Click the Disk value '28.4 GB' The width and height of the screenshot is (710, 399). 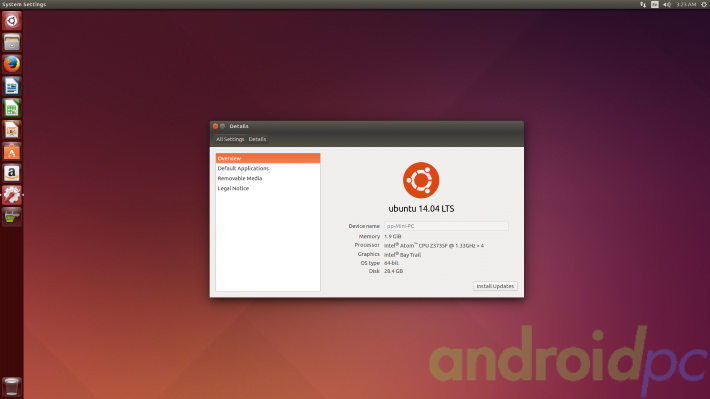pos(393,271)
